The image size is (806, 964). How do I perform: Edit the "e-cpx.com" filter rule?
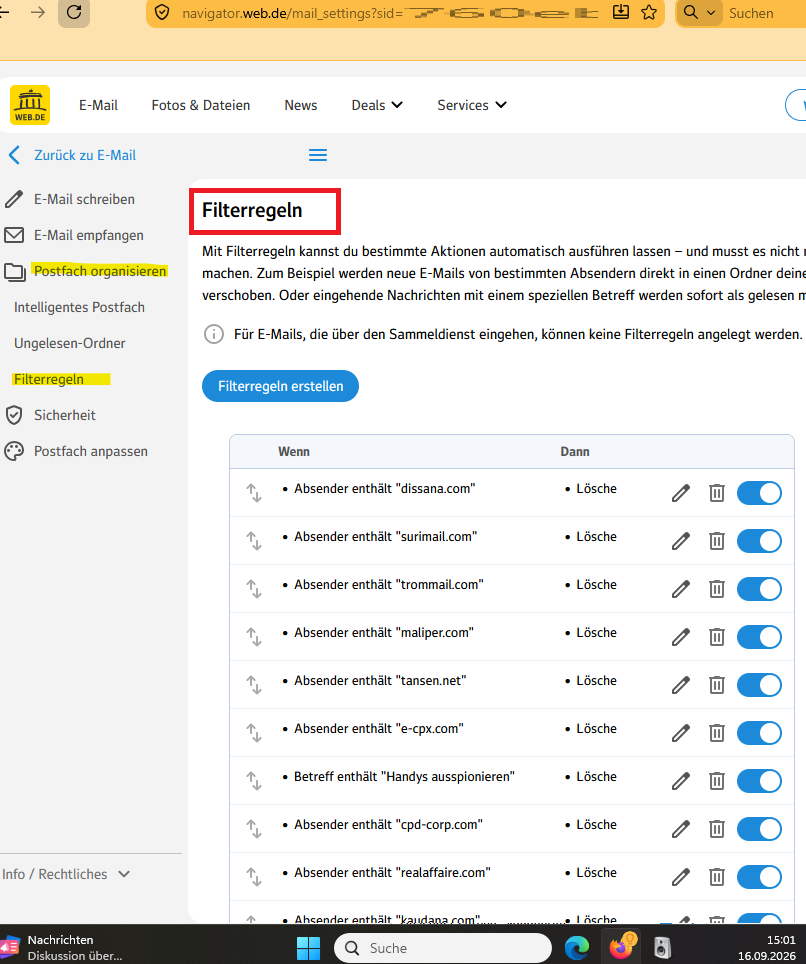coord(681,733)
